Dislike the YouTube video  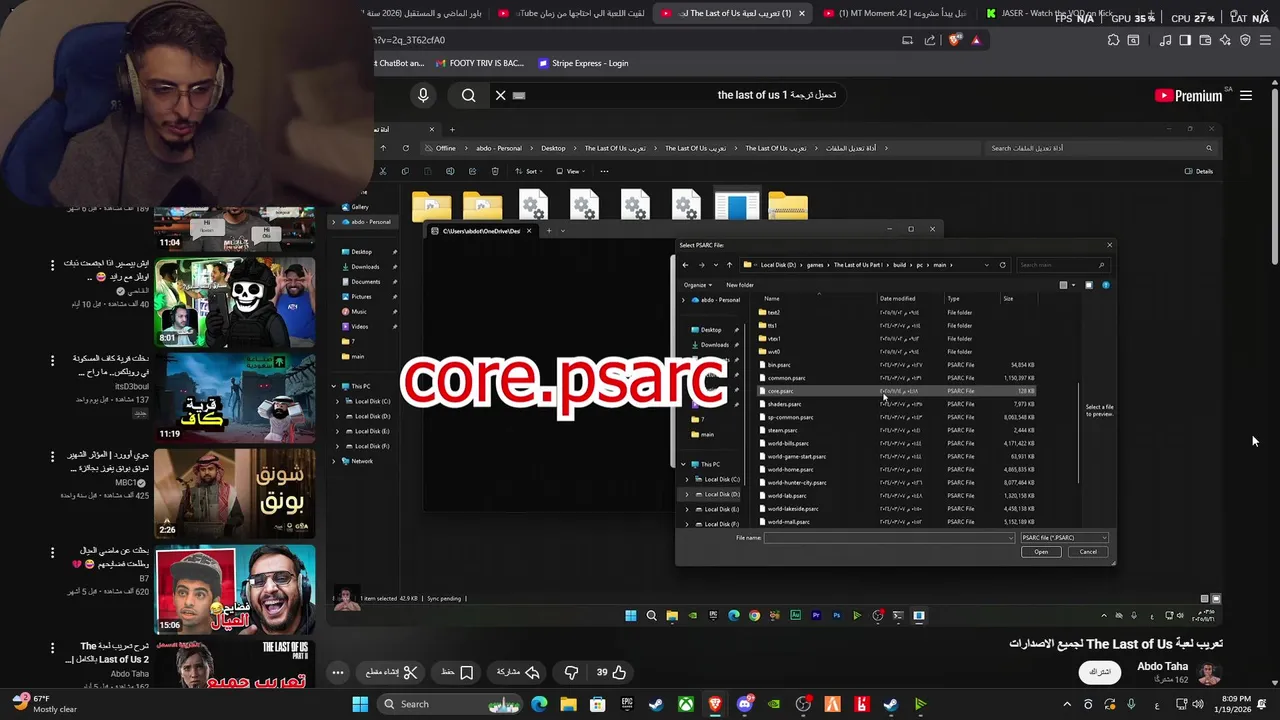(571, 672)
